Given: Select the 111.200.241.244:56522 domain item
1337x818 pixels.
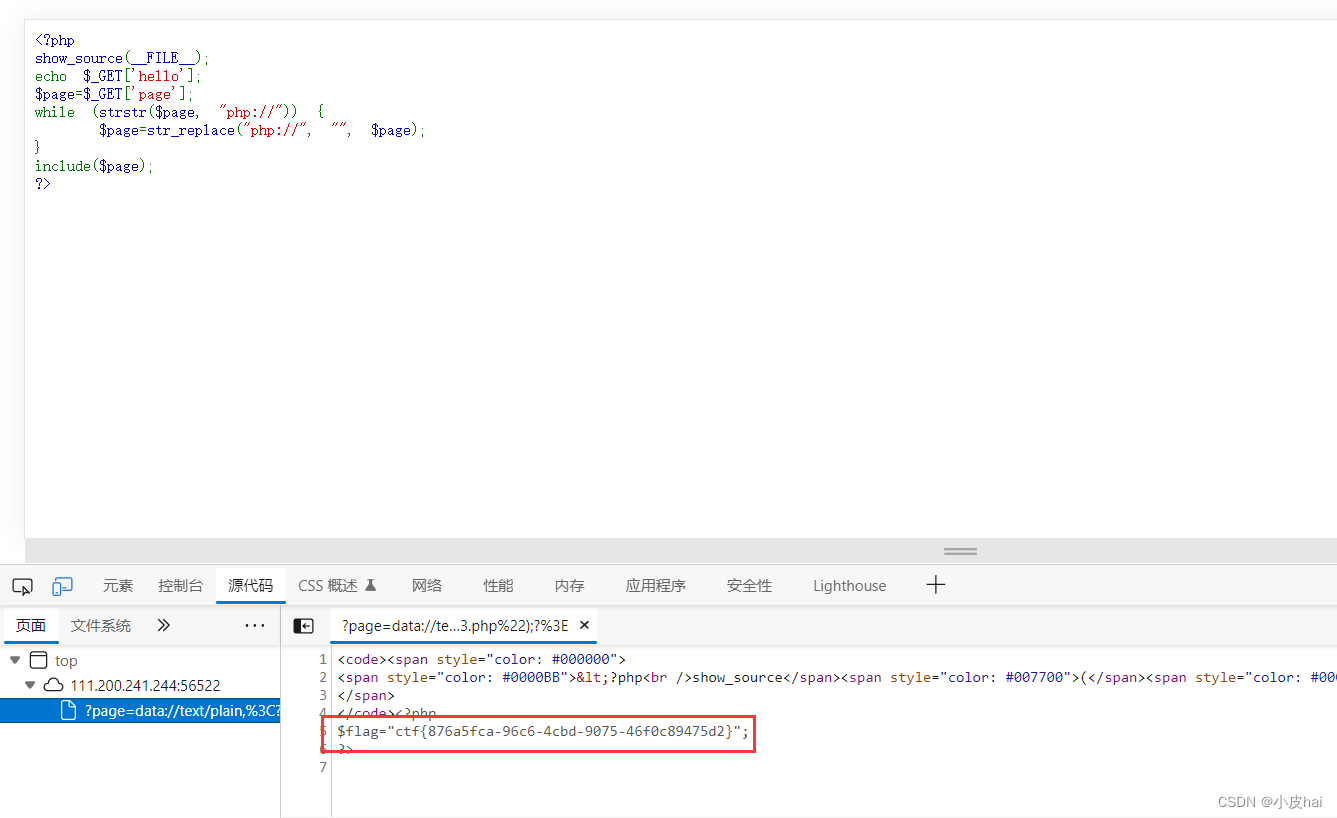Looking at the screenshot, I should click(x=145, y=686).
